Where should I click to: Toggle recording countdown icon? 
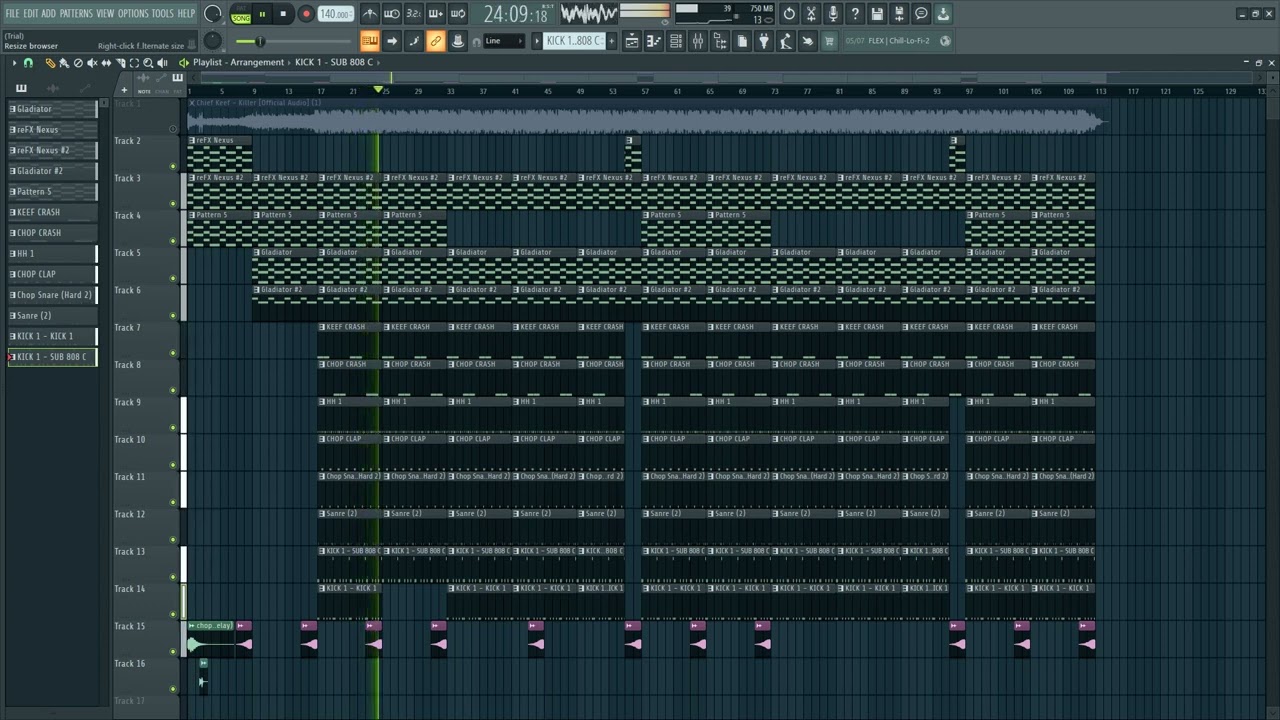click(x=414, y=14)
